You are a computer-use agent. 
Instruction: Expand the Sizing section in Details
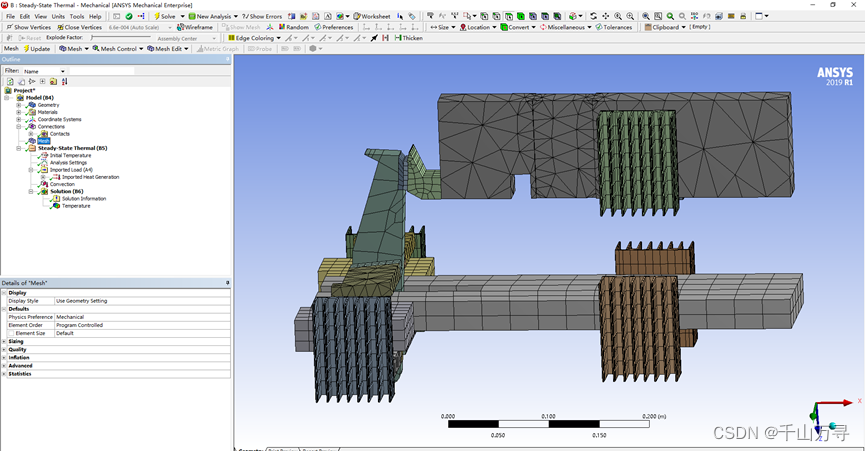[4, 341]
